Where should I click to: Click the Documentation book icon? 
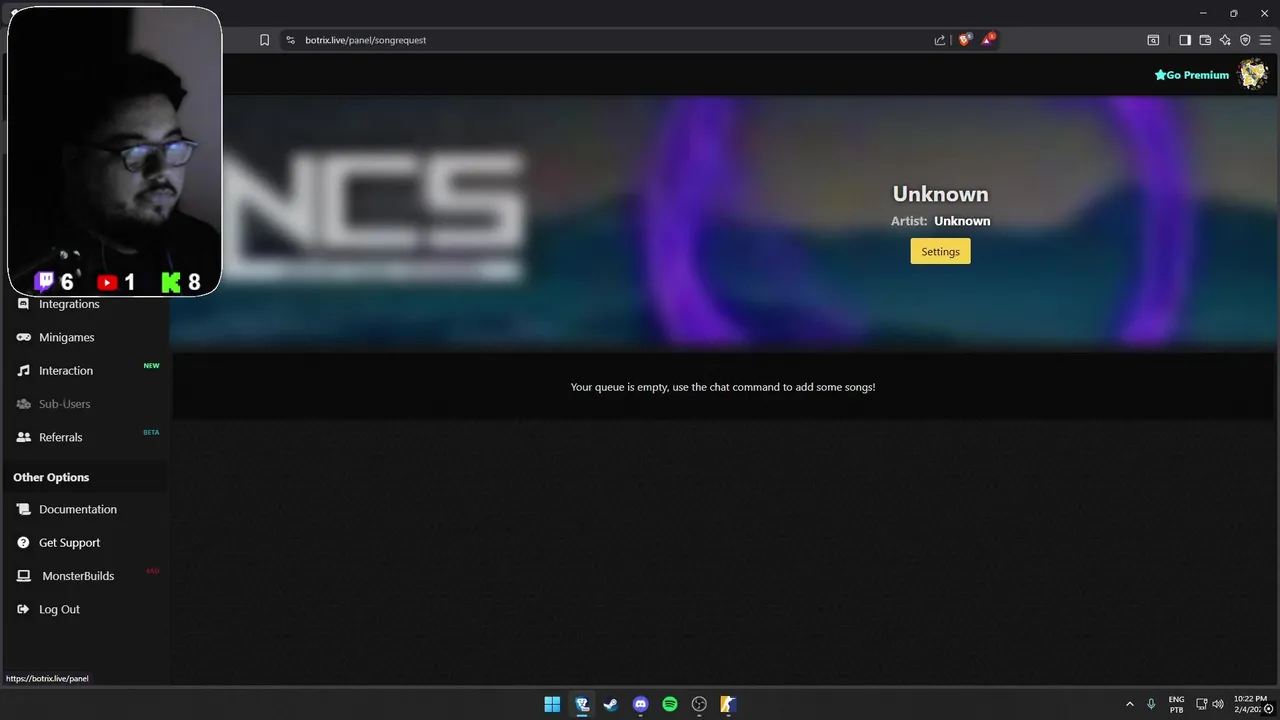[23, 509]
